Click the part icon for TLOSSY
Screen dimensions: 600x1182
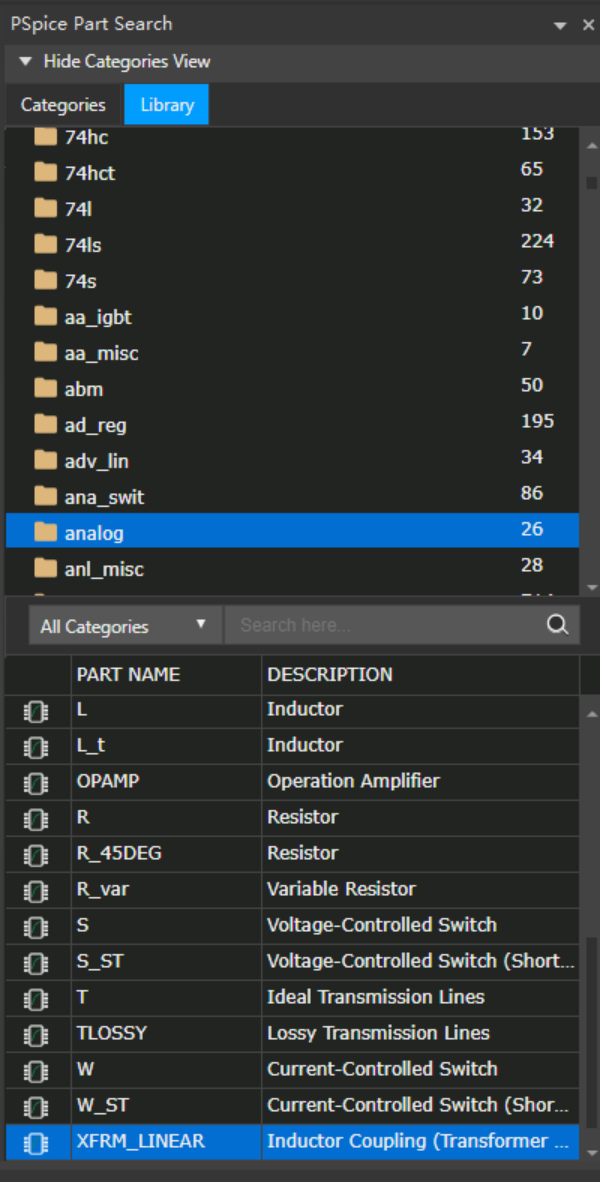(36, 1035)
